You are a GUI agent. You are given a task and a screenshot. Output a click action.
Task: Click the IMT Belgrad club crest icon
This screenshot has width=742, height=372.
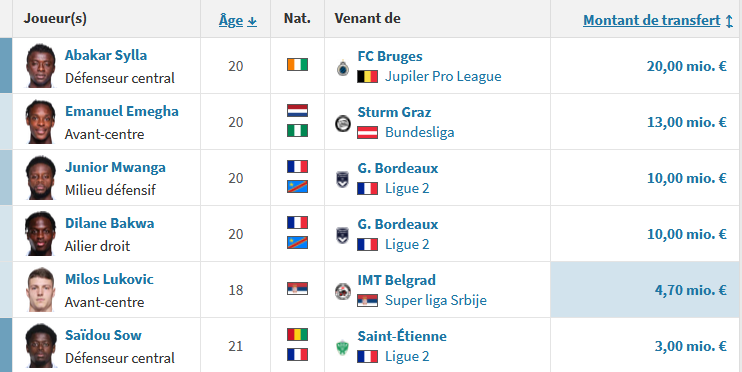point(343,291)
